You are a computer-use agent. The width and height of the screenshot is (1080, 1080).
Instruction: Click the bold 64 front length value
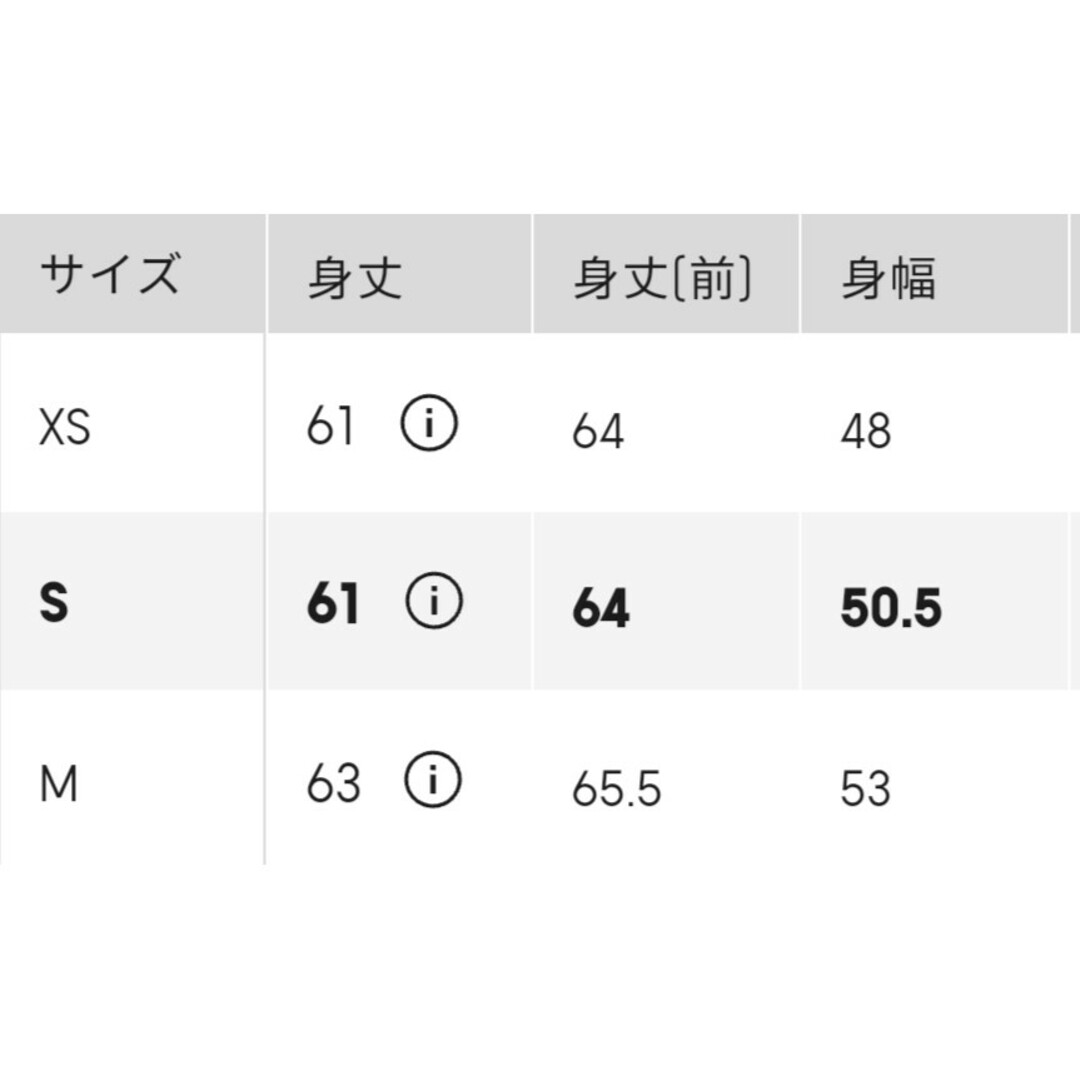(x=601, y=608)
